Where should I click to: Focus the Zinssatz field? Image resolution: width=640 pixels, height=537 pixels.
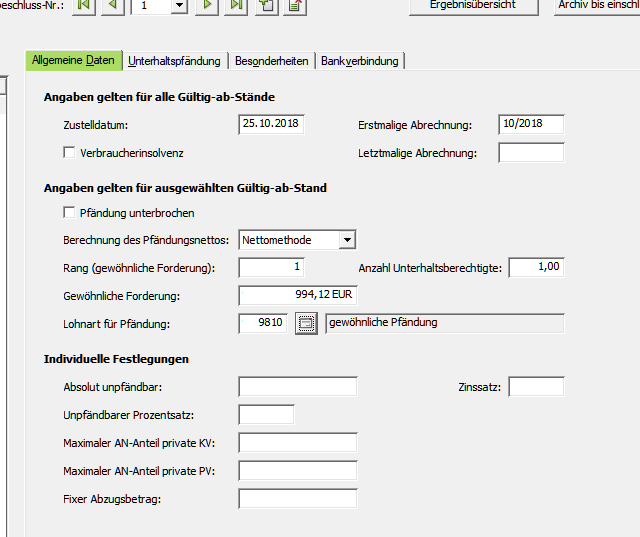coord(537,386)
